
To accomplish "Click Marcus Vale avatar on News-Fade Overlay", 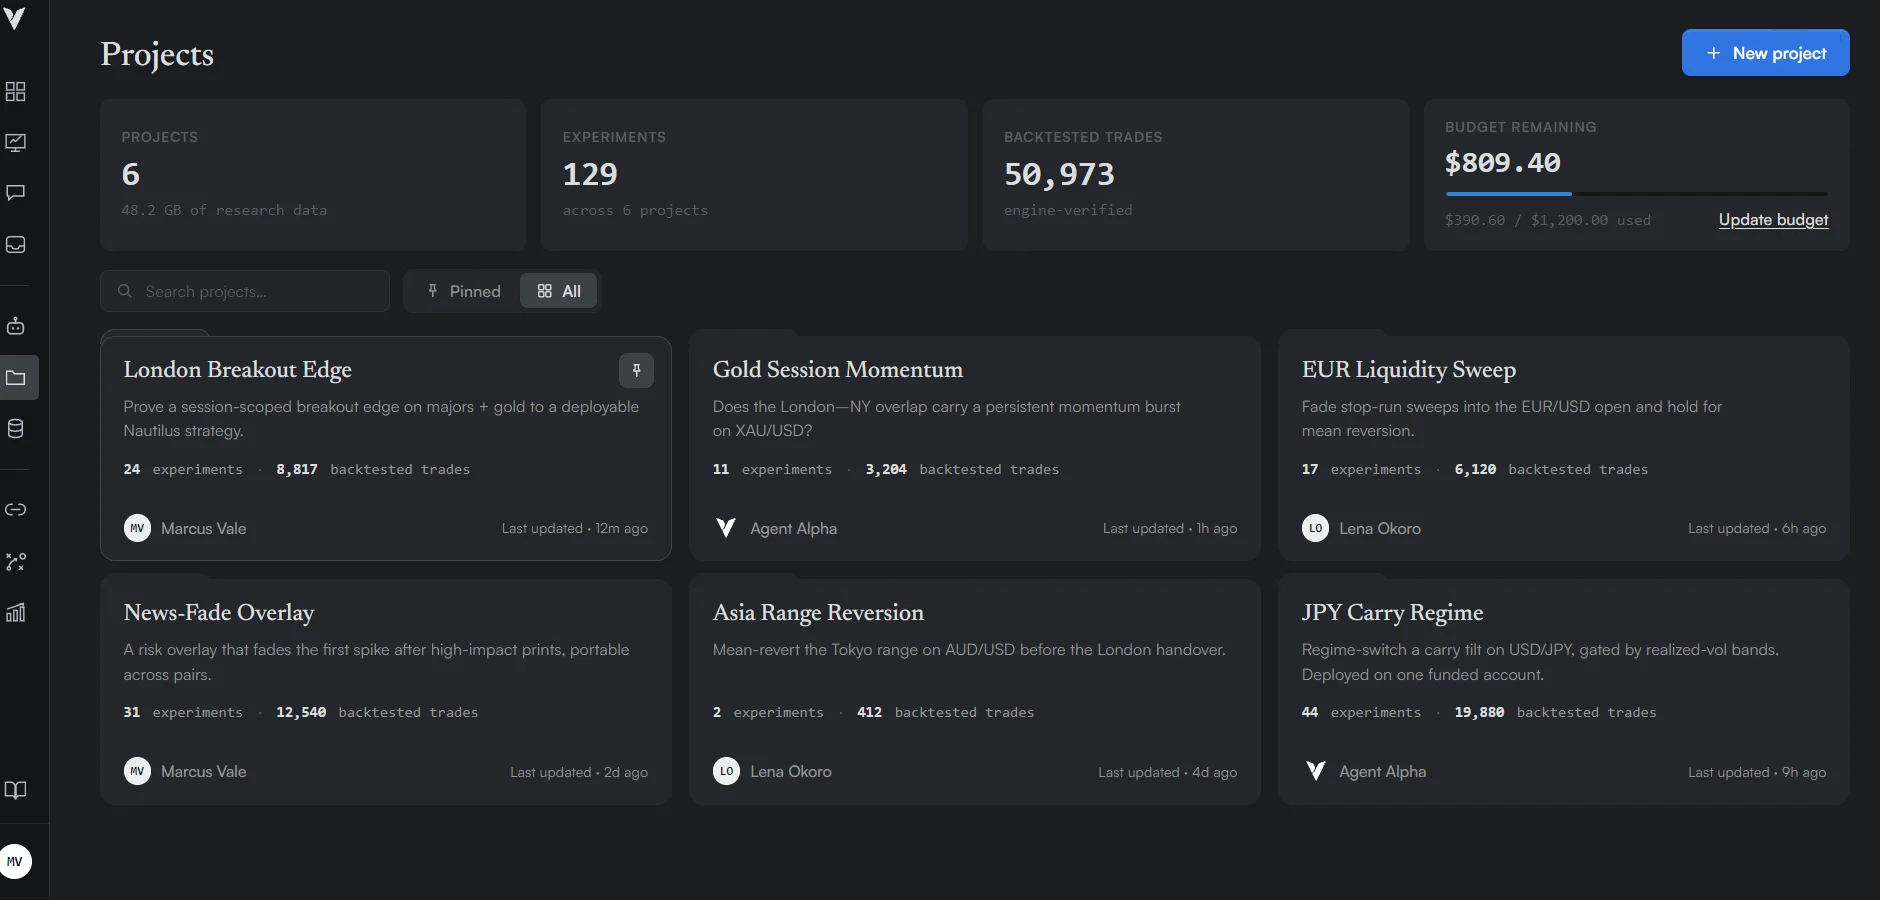I will click(137, 771).
